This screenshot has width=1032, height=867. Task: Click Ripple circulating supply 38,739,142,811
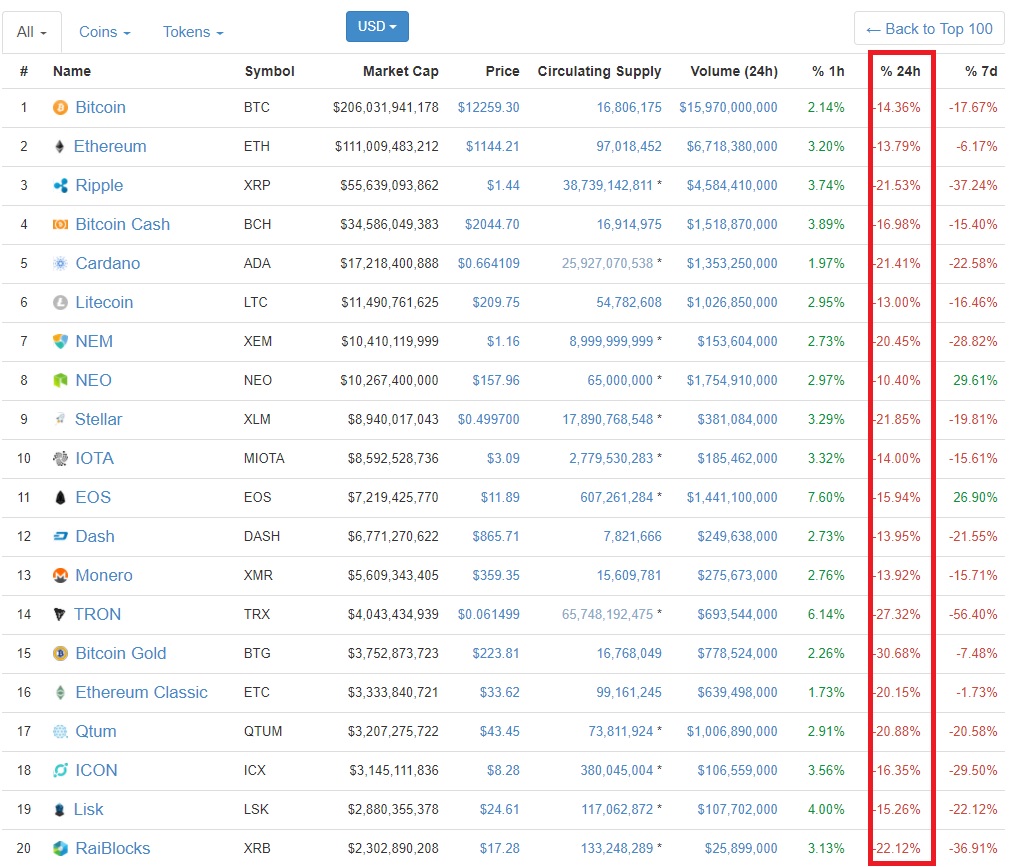pyautogui.click(x=607, y=186)
